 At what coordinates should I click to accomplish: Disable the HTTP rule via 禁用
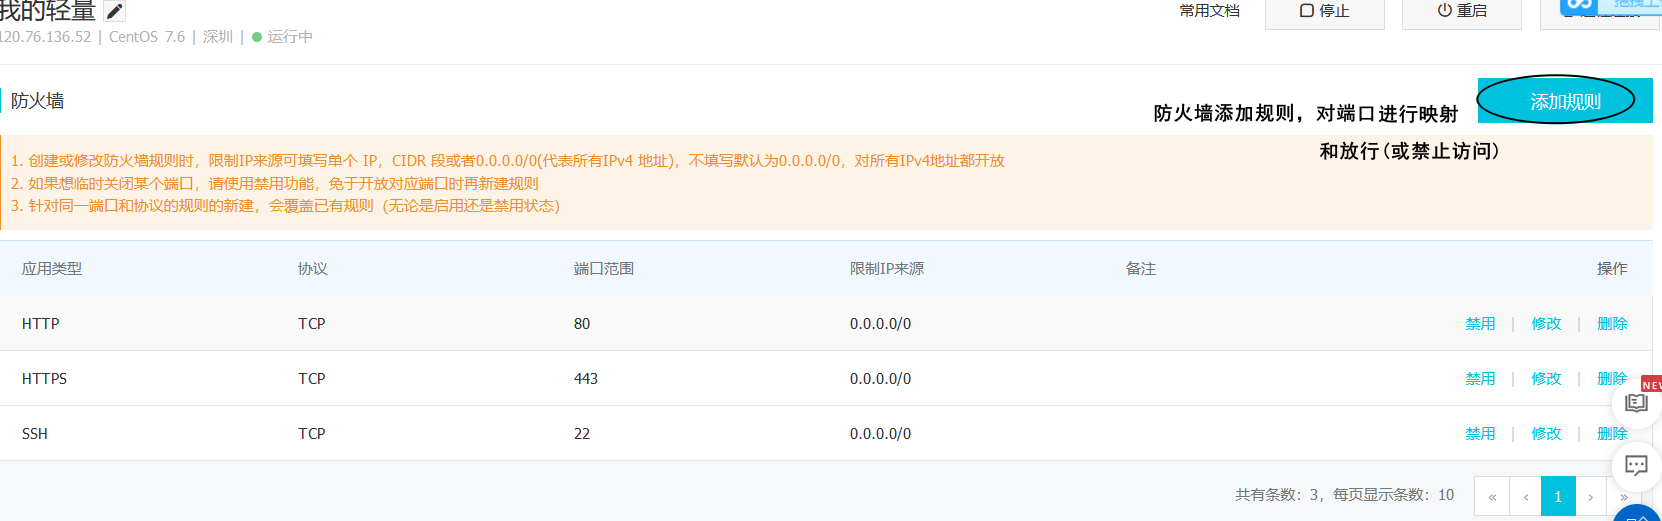pyautogui.click(x=1480, y=324)
